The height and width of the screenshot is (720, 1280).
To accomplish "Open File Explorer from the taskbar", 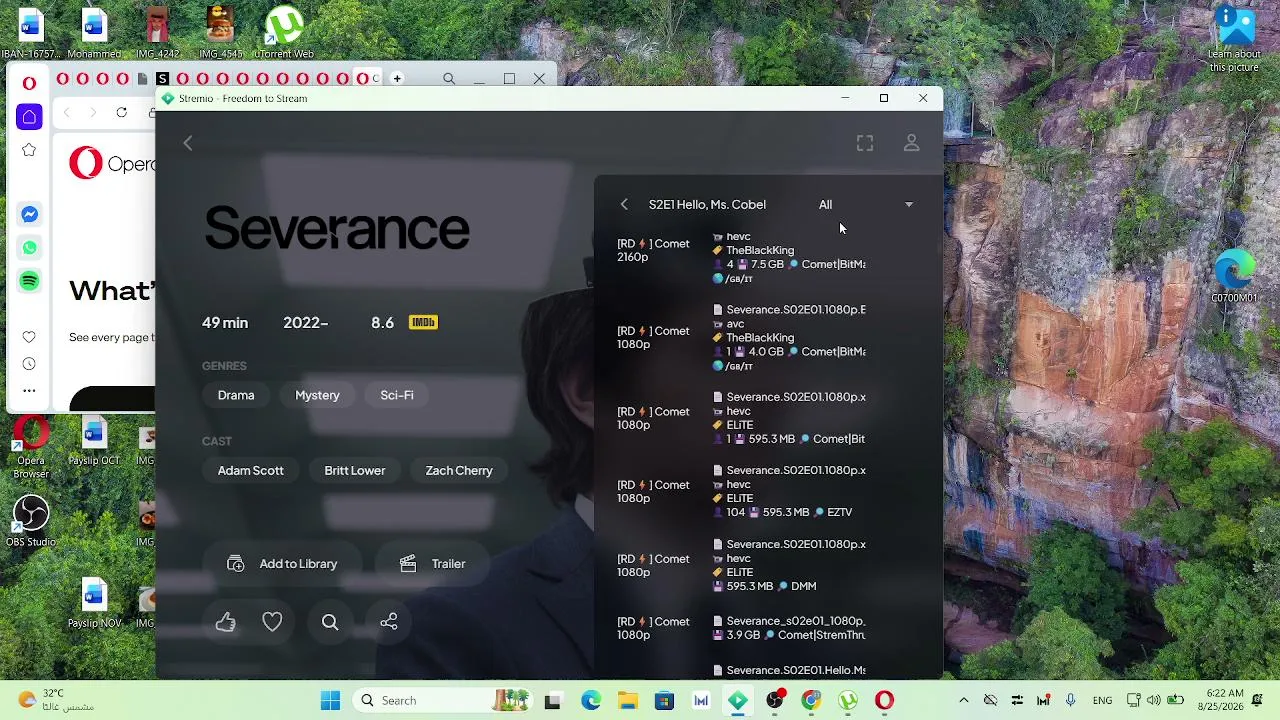I will [627, 700].
